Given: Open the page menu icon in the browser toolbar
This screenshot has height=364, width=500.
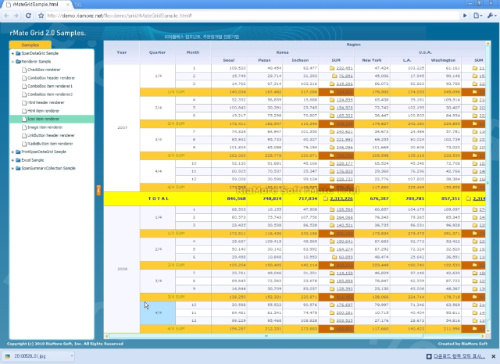Looking at the screenshot, I should click(478, 16).
